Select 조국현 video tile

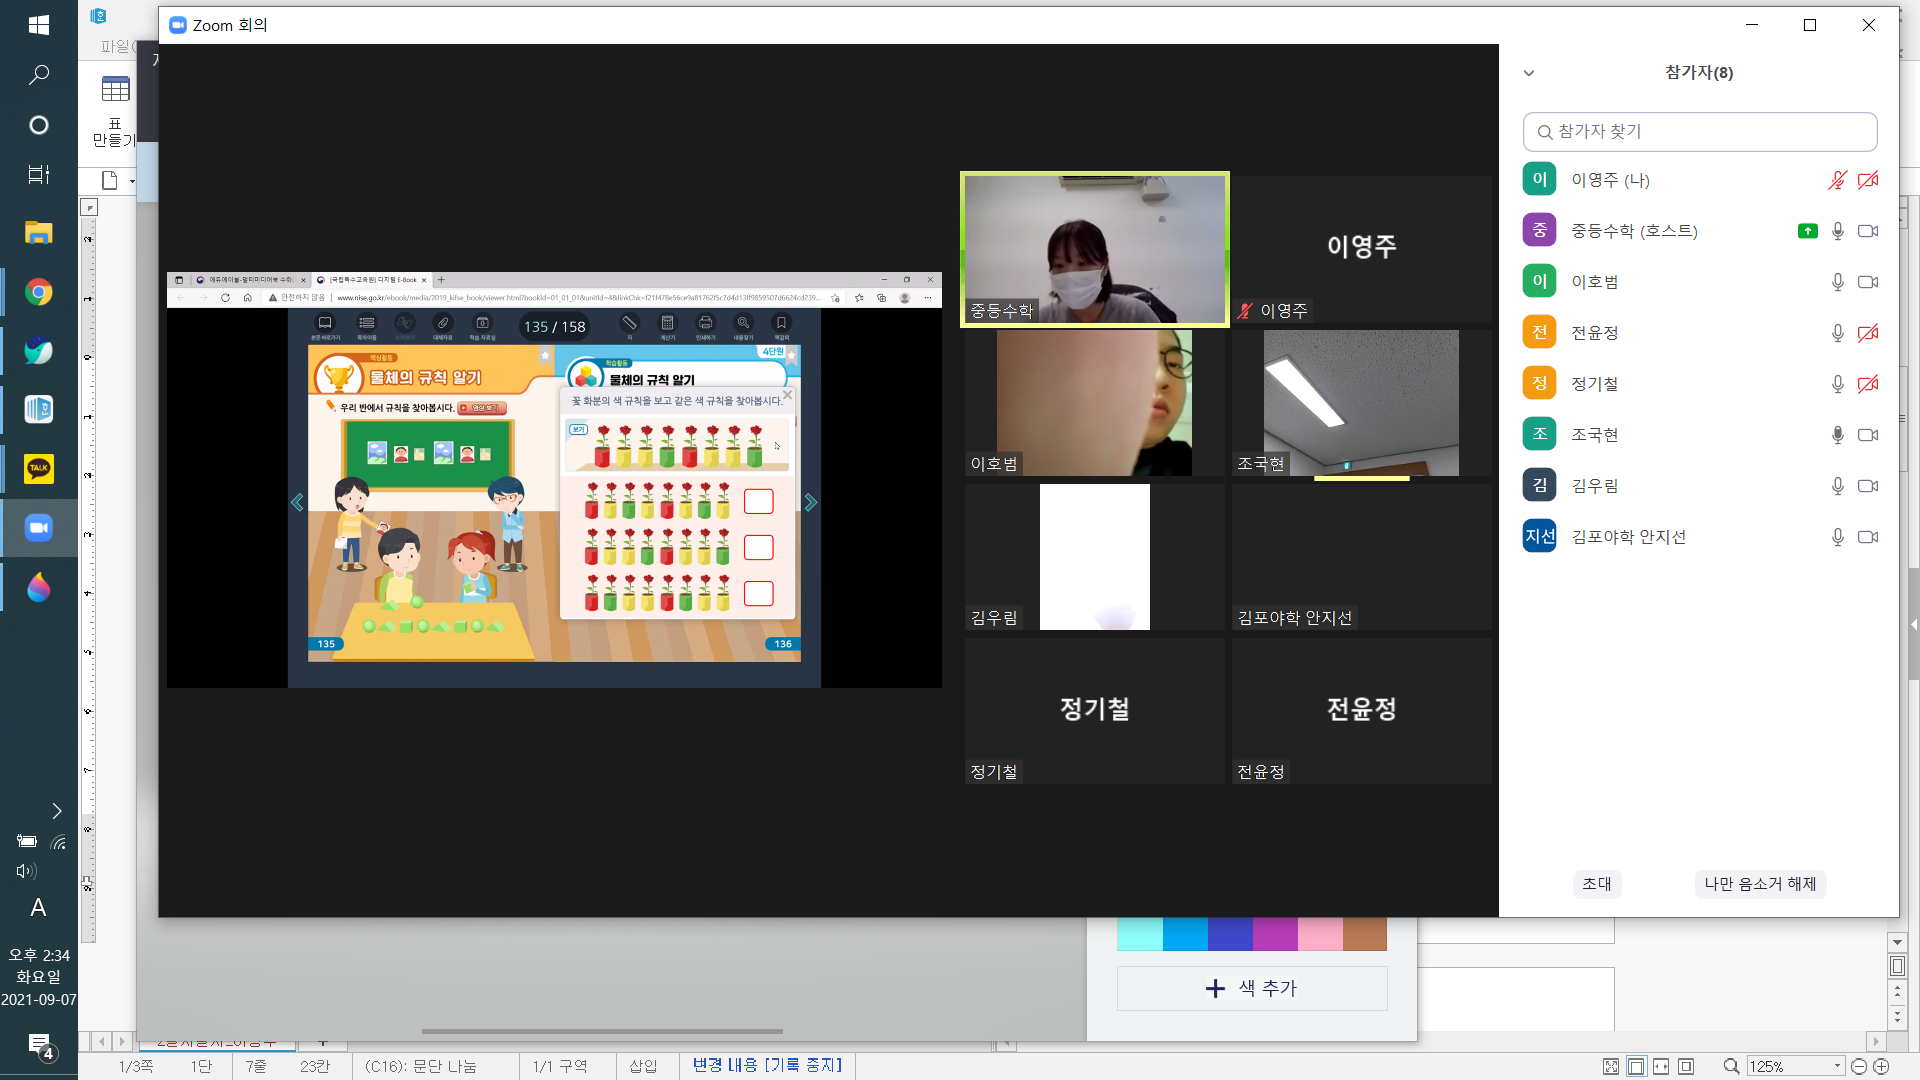click(1361, 403)
